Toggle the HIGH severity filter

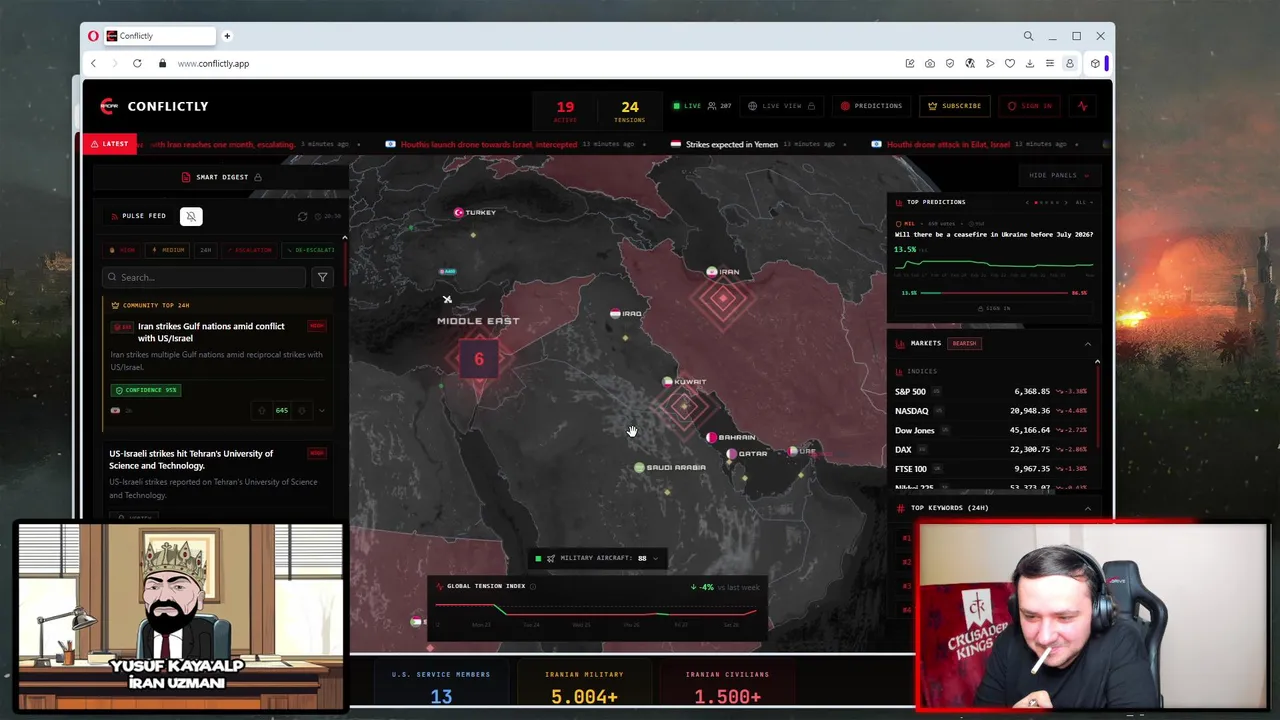pos(122,250)
